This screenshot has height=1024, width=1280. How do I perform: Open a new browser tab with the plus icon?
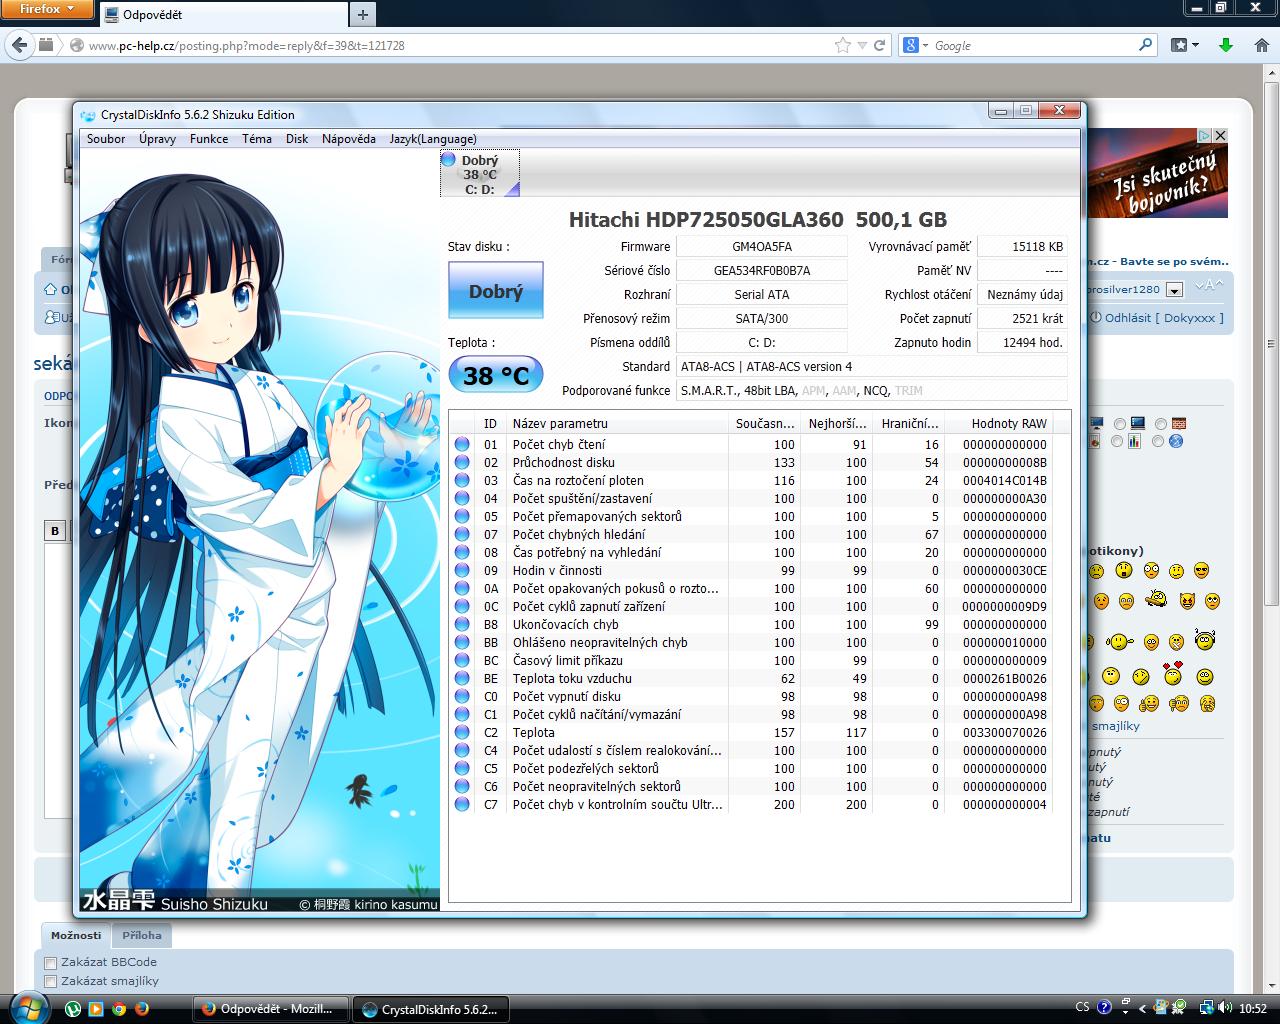[363, 14]
